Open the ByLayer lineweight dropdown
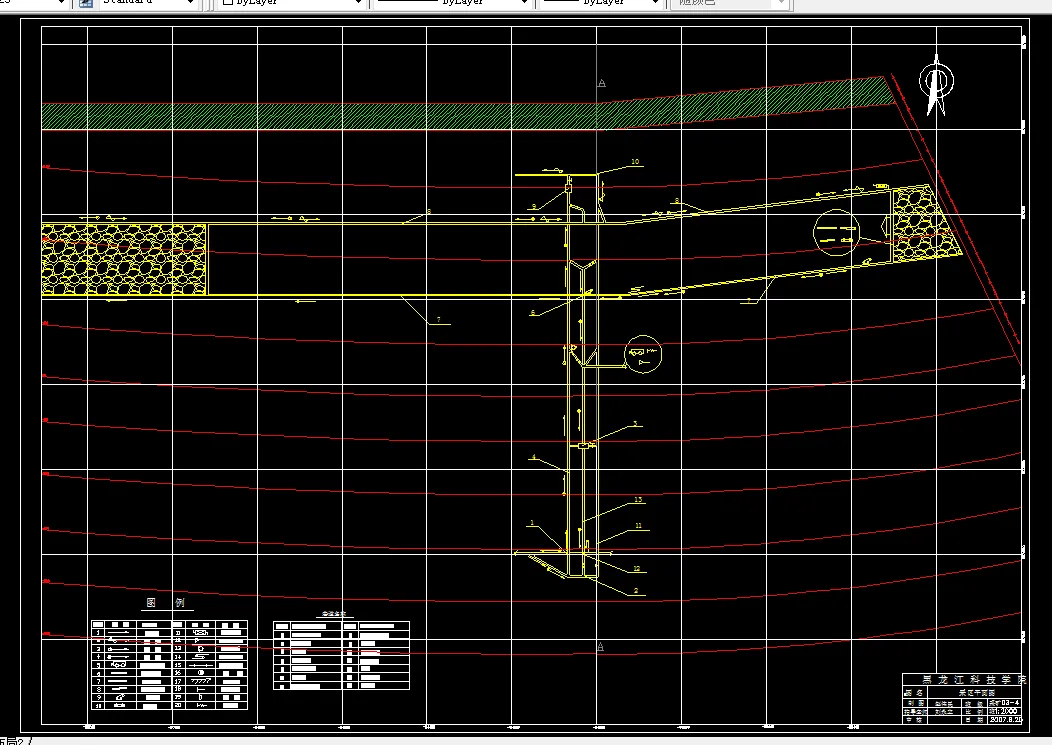 [655, 3]
